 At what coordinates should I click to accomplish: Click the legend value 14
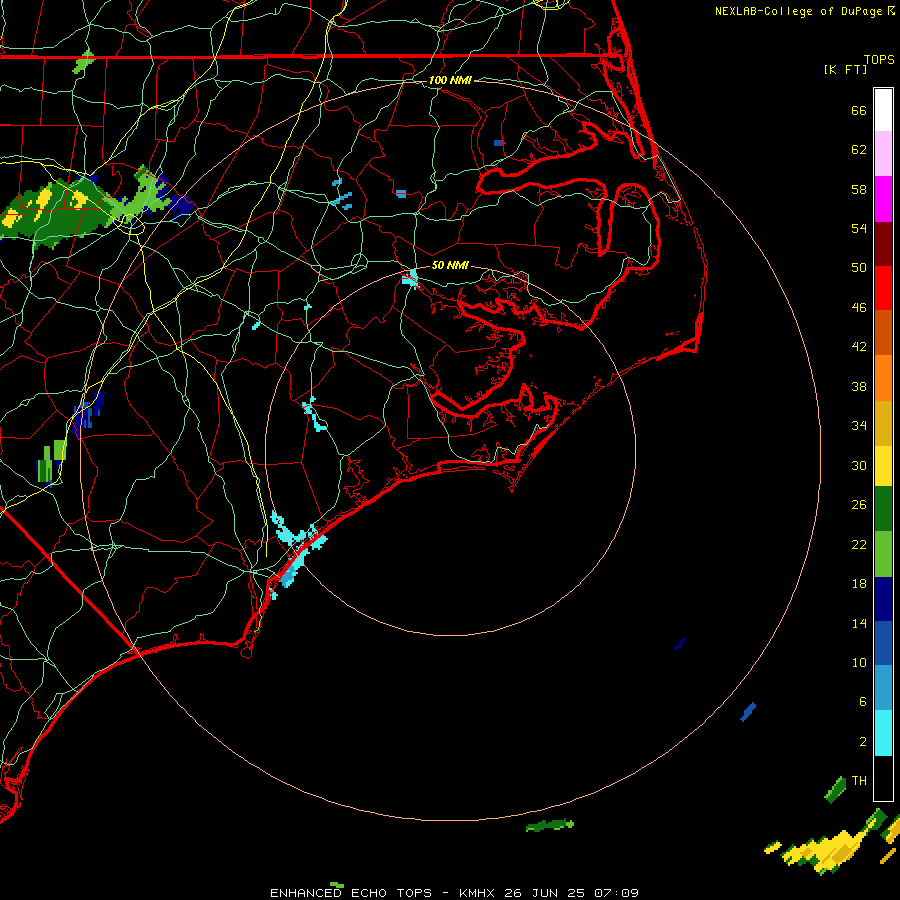point(859,623)
